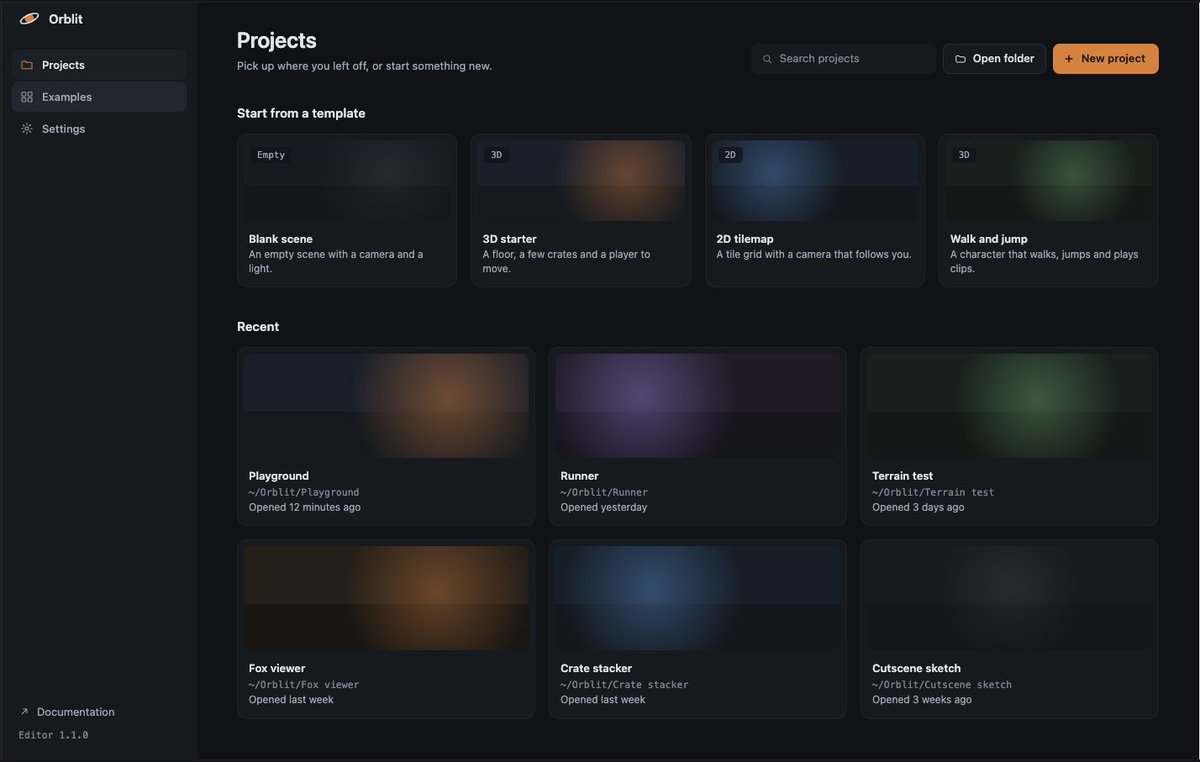Click the 3D tag on 3D starter
This screenshot has height=762, width=1200.
click(x=496, y=155)
